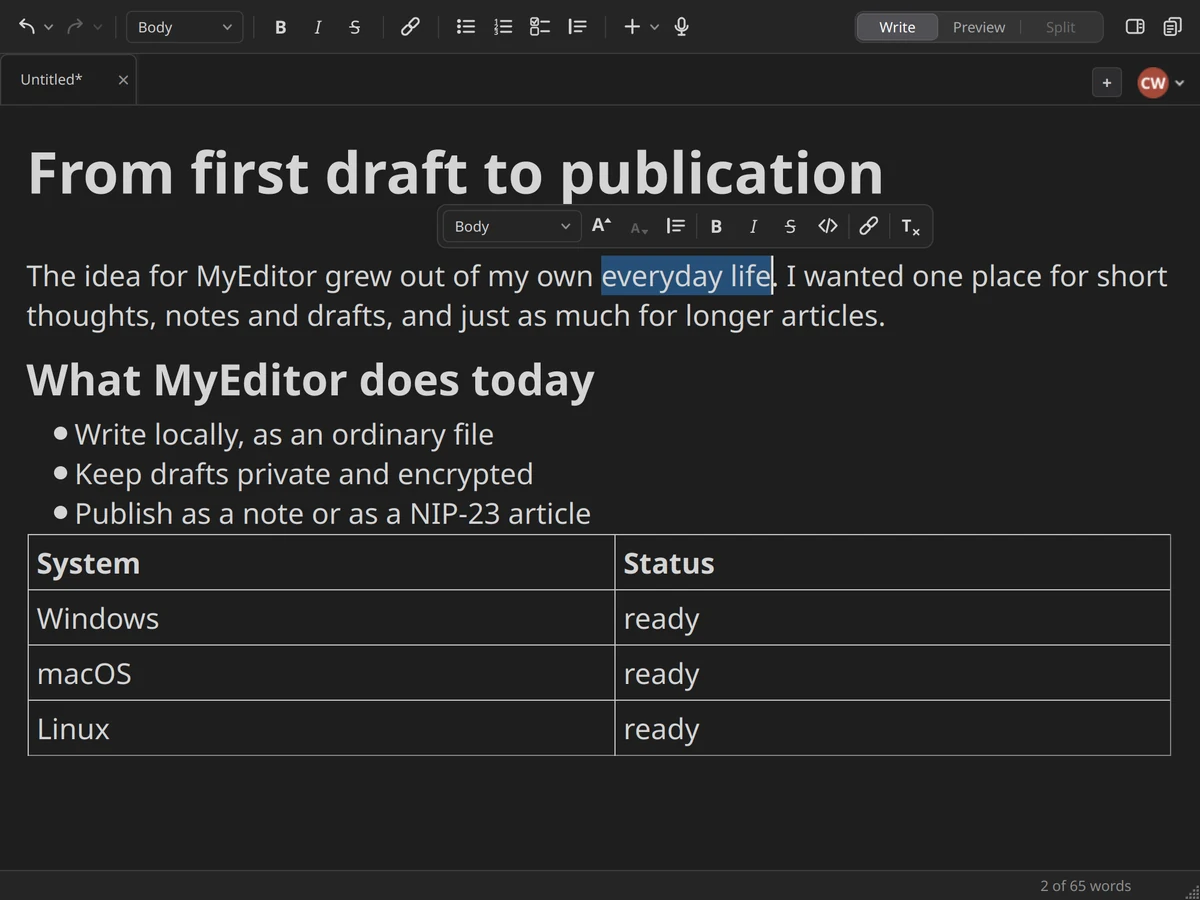The height and width of the screenshot is (900, 1200).
Task: Expand the redo history dropdown arrow
Action: (97, 27)
